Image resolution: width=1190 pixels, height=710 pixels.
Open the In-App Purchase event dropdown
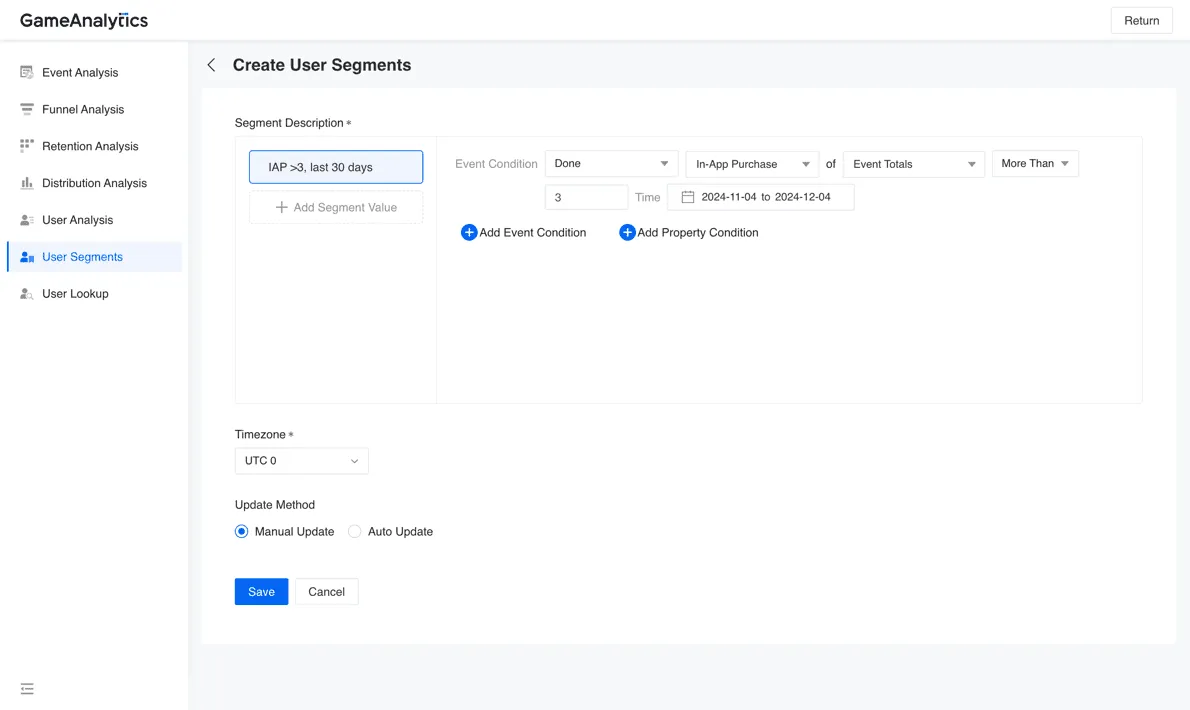[x=752, y=164]
